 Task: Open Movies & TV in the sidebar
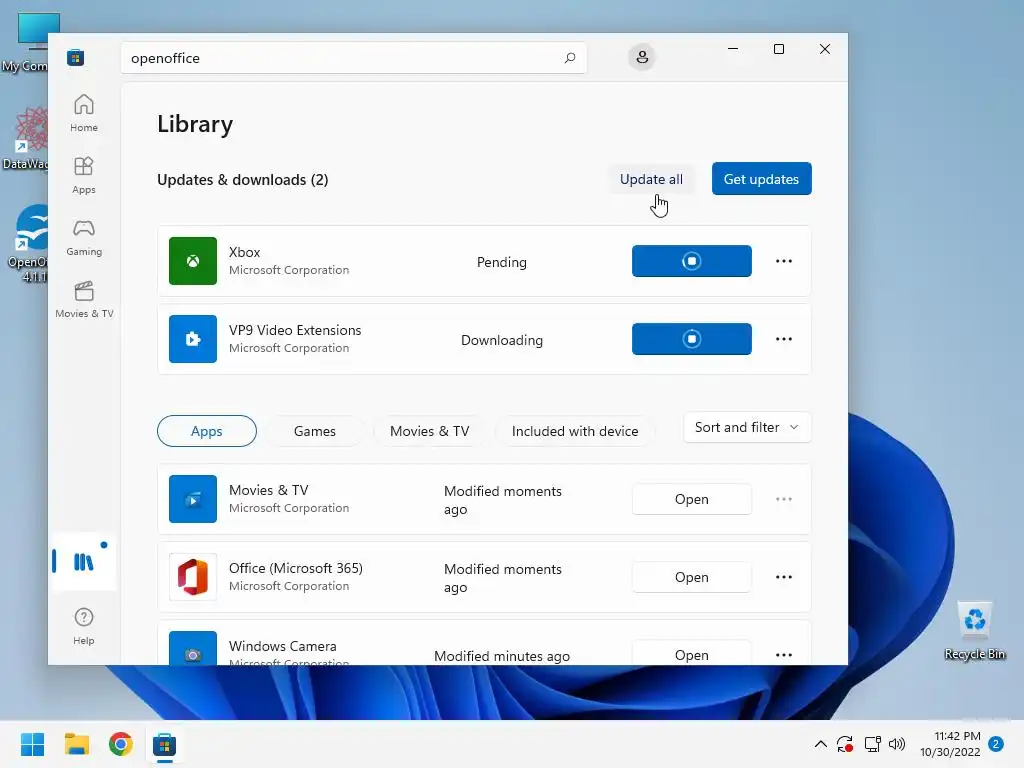[84, 299]
